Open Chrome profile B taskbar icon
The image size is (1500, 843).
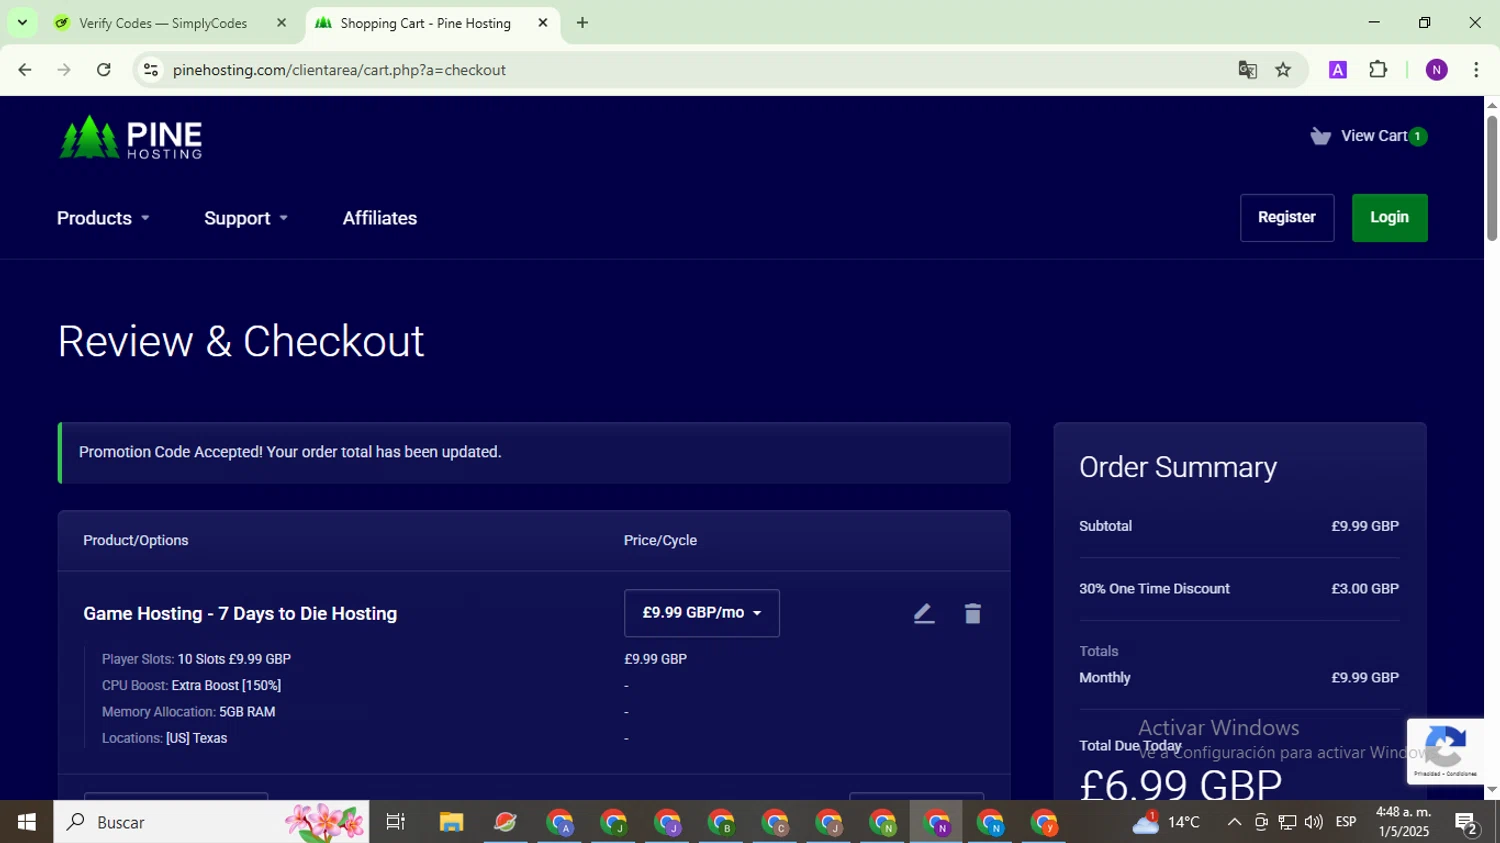(721, 822)
